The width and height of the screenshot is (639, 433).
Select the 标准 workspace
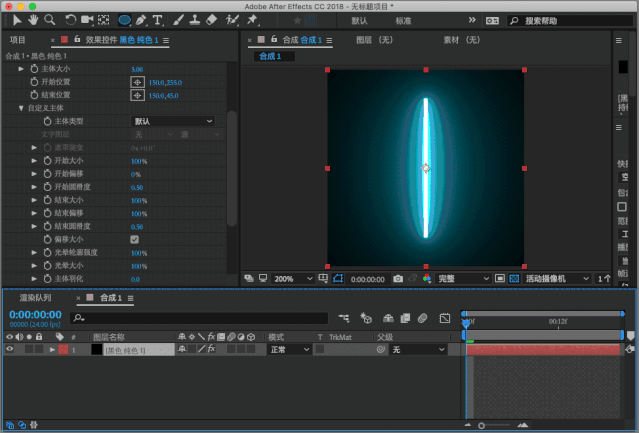pyautogui.click(x=403, y=20)
